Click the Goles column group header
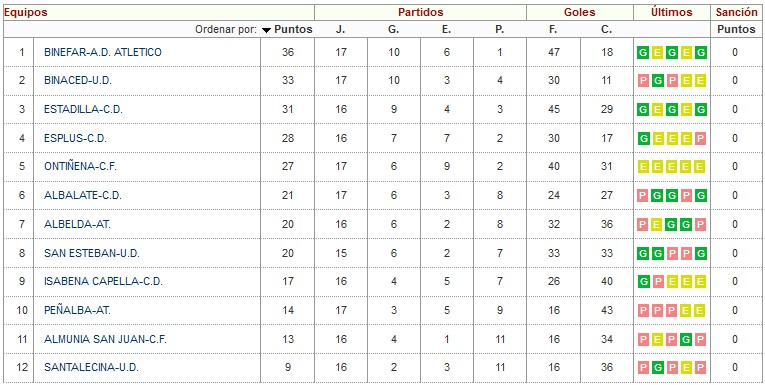Image resolution: width=765 pixels, height=385 pixels. (x=580, y=13)
